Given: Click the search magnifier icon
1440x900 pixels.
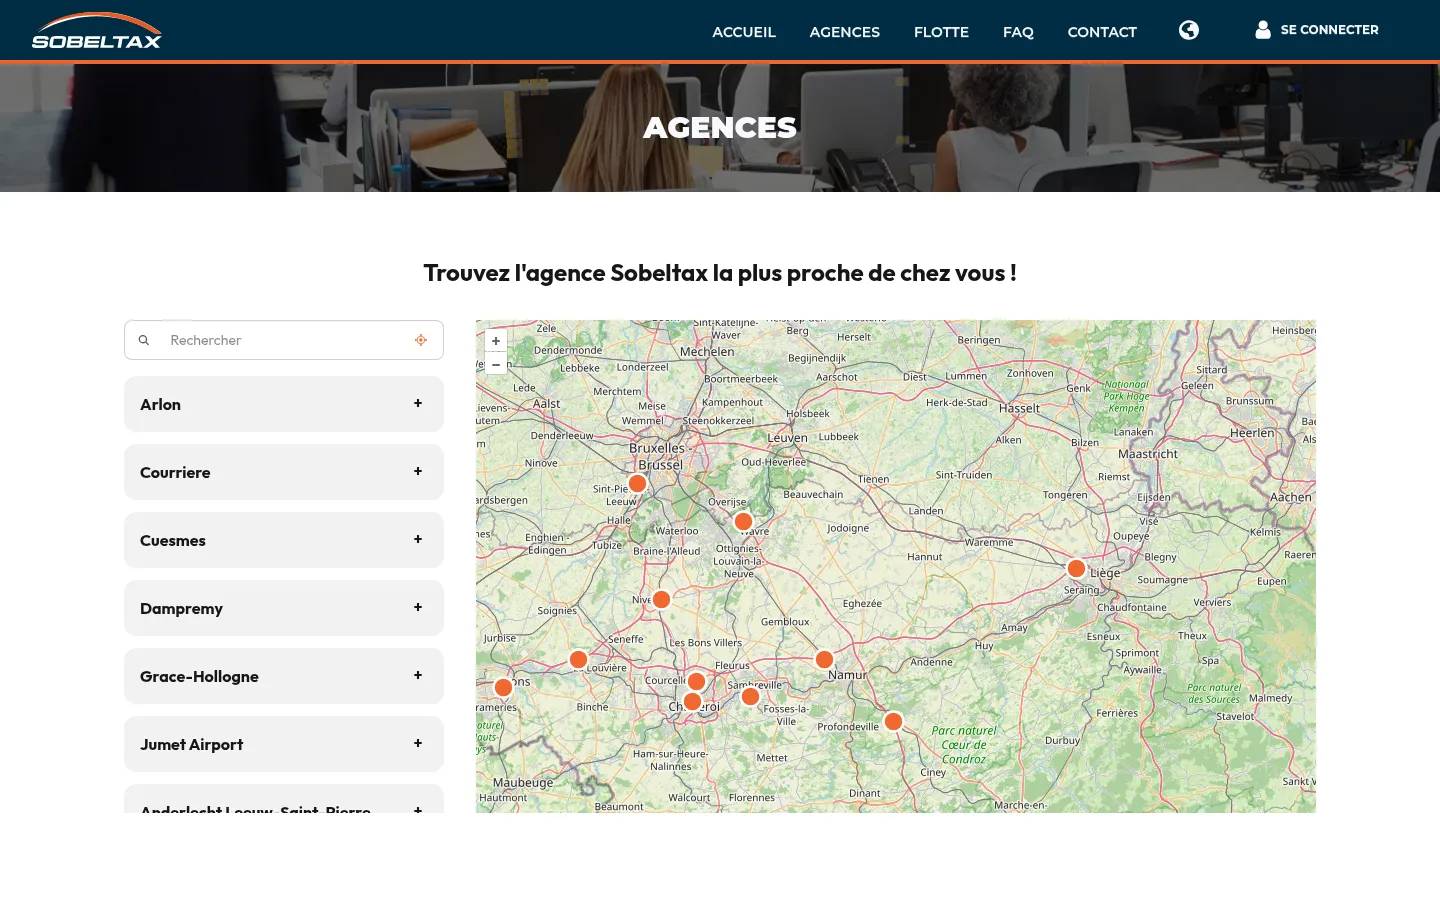Looking at the screenshot, I should click(x=144, y=340).
